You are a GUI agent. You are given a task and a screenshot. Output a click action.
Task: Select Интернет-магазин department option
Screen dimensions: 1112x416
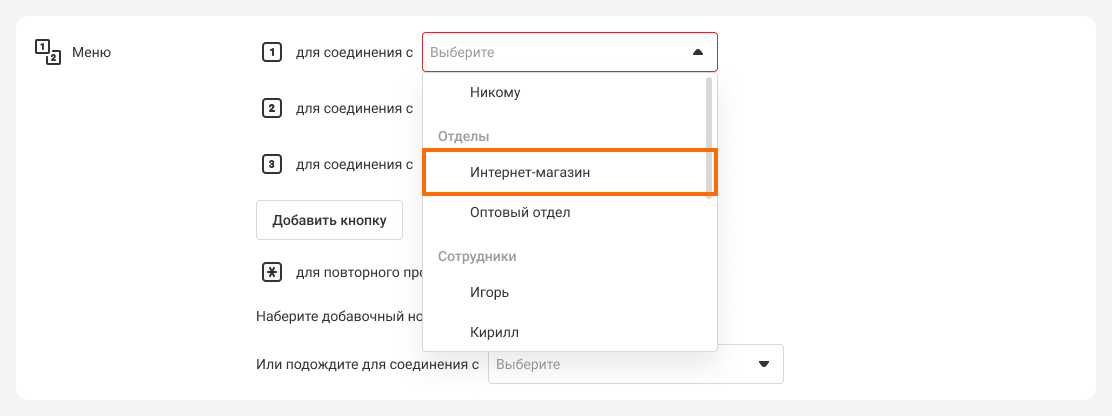530,172
